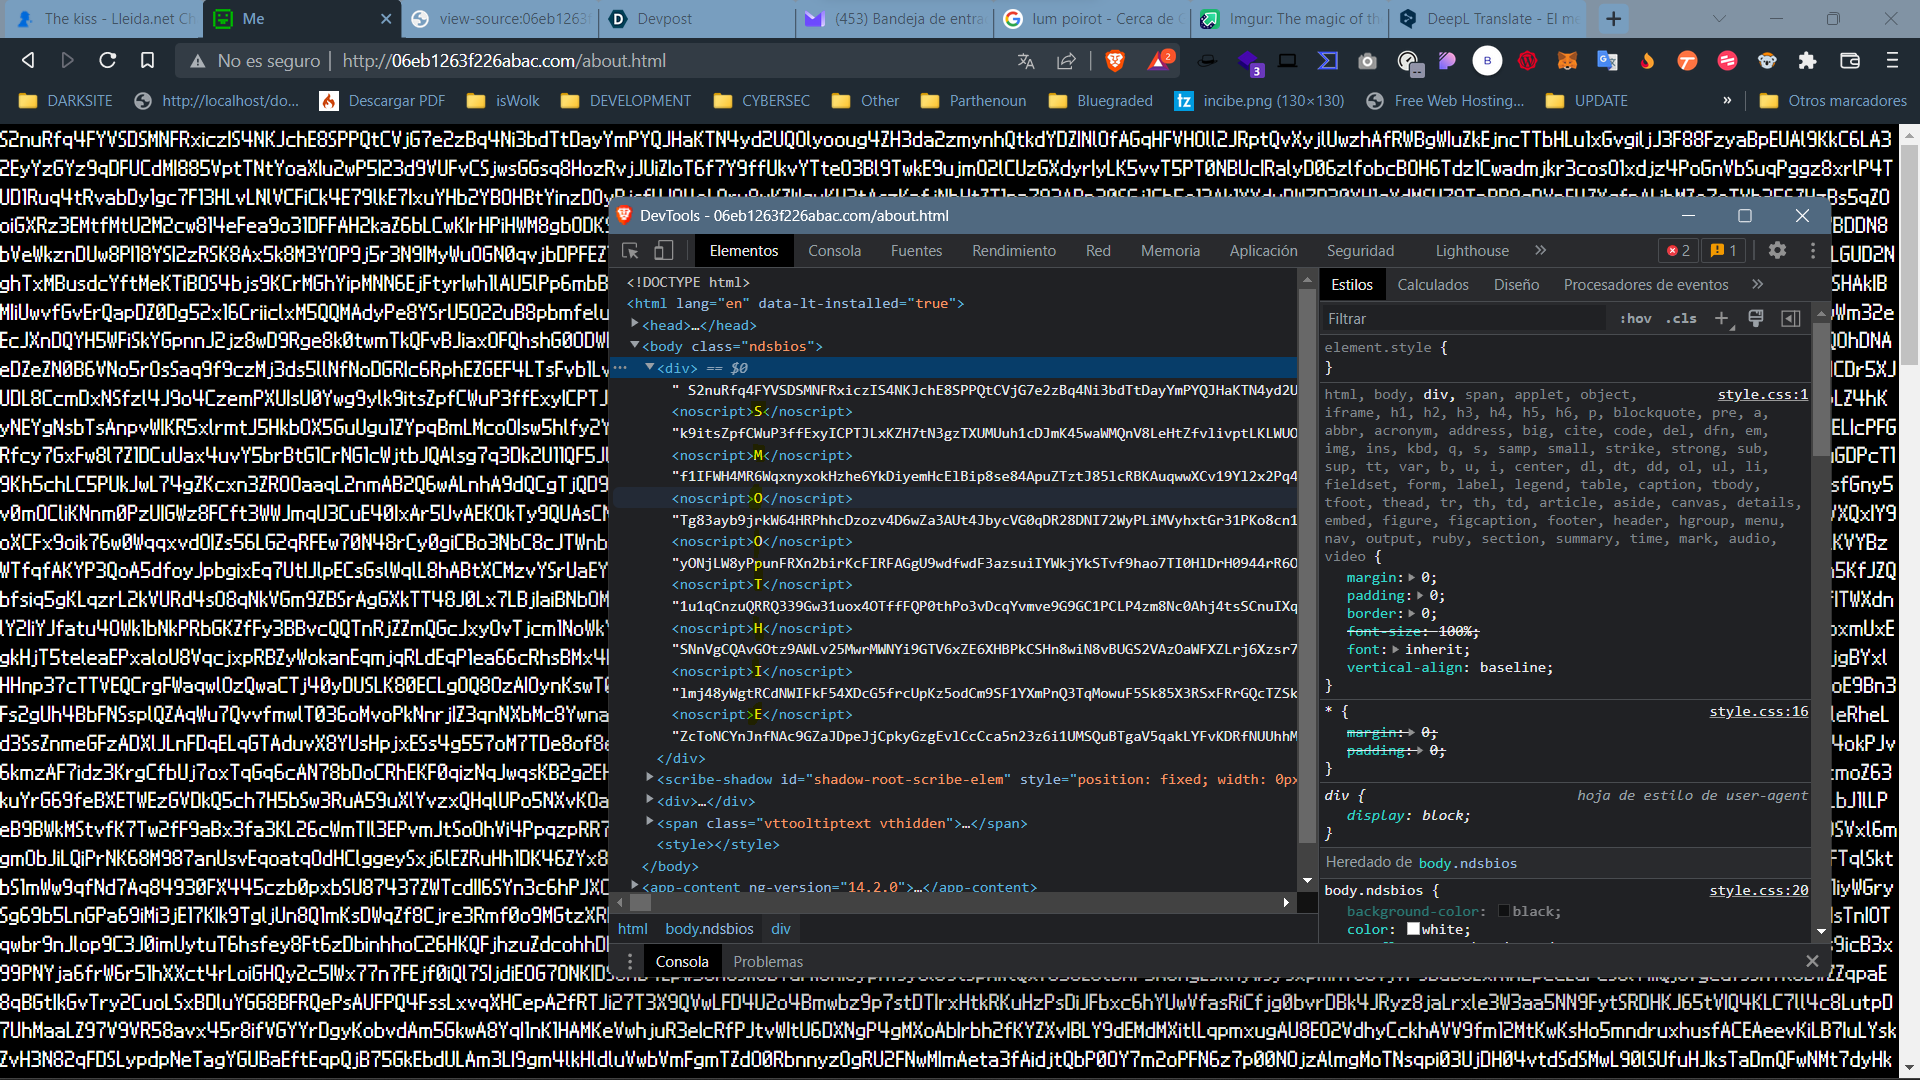Click the white color swatch
This screenshot has width=1920, height=1080.
(1413, 929)
